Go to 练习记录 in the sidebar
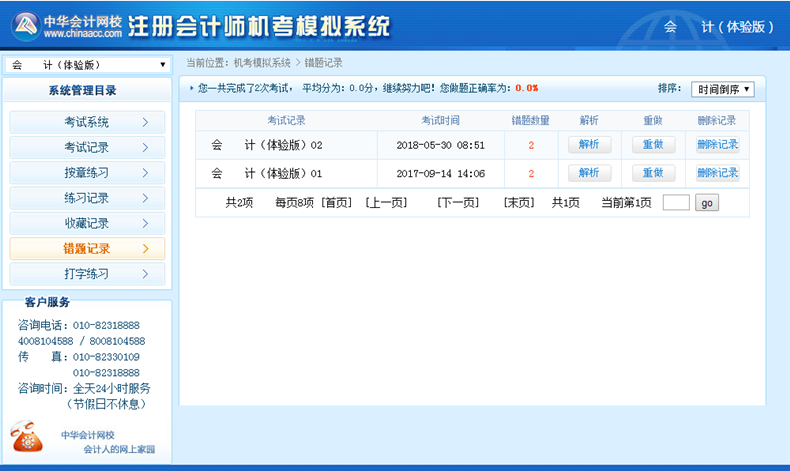 pyautogui.click(x=86, y=198)
